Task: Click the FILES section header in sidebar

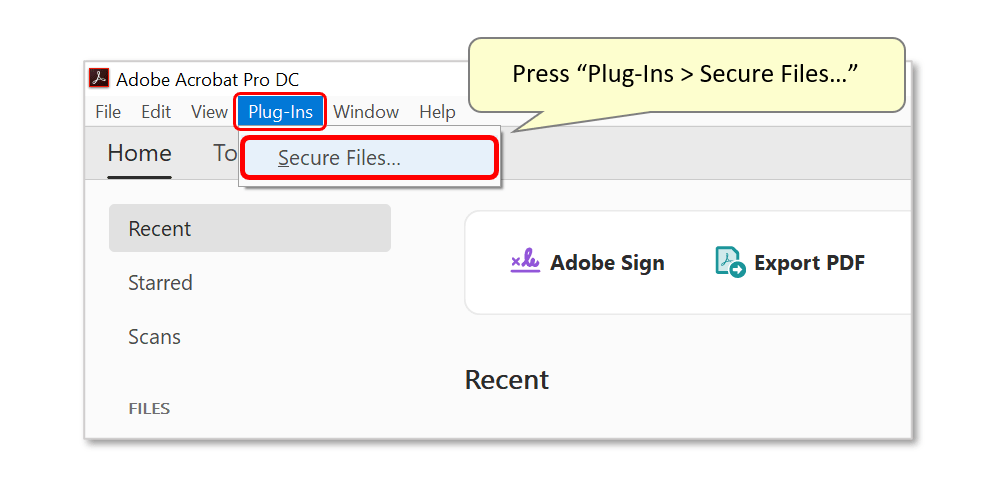Action: coord(149,409)
